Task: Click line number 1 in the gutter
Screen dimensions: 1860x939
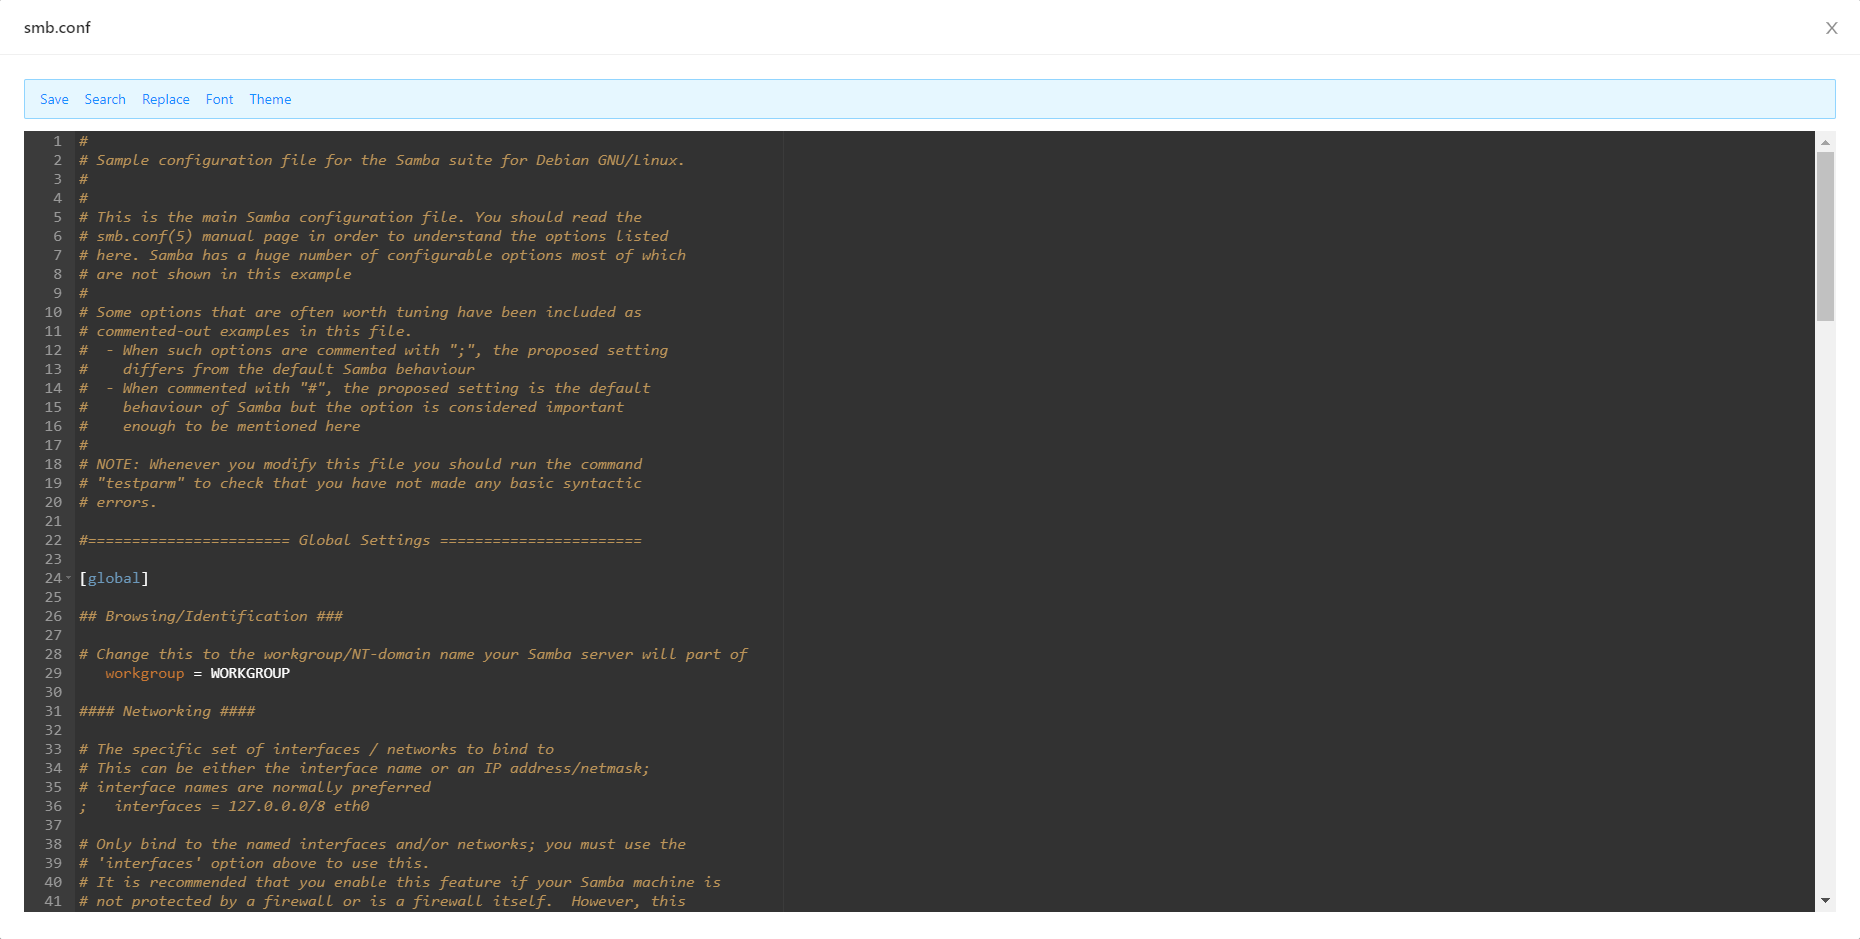Action: point(57,141)
